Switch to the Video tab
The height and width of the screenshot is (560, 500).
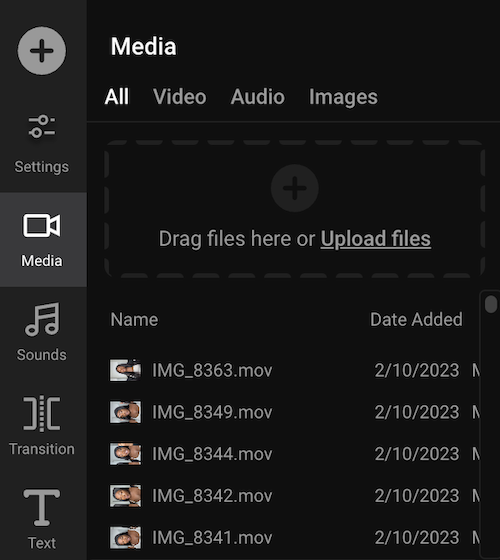(x=180, y=97)
